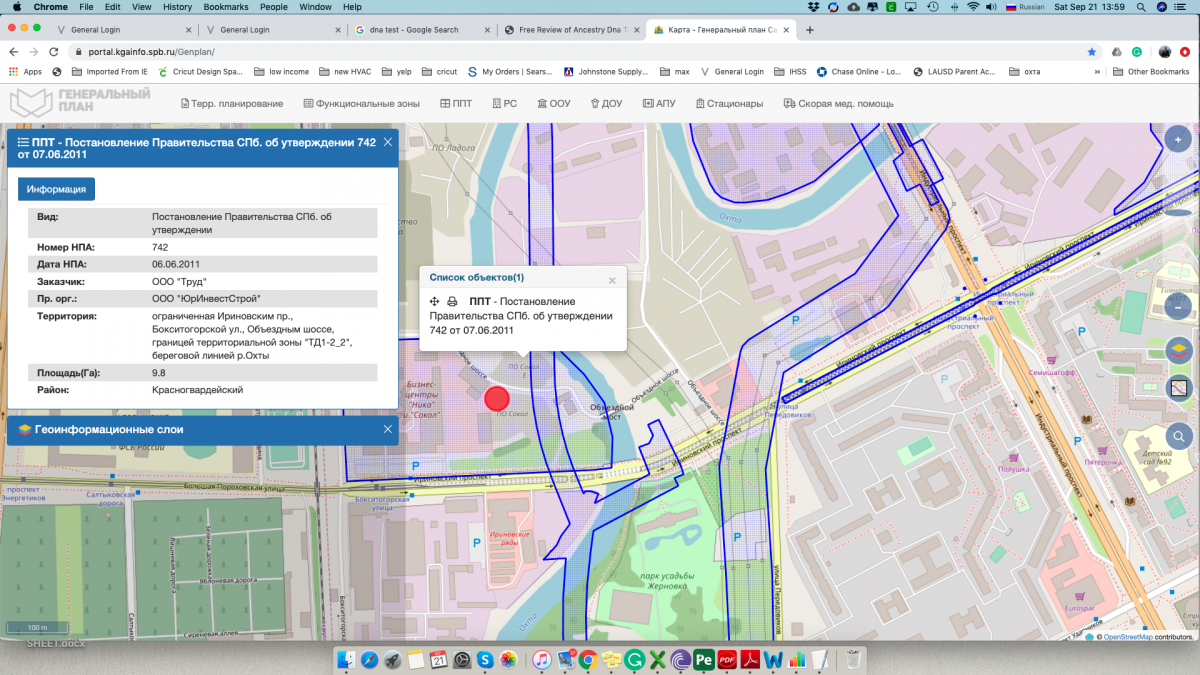The image size is (1200, 675).
Task: Open the Скорая мед. помощь menu item
Action: (x=838, y=103)
